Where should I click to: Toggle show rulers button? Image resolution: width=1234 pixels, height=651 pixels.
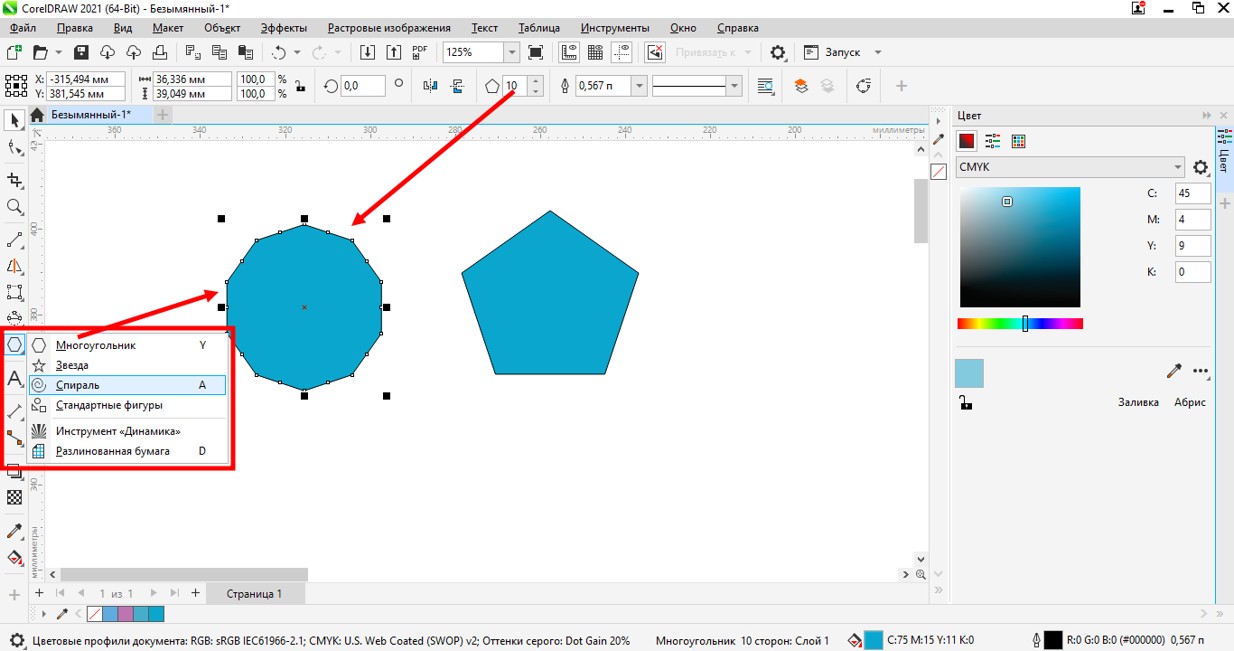pyautogui.click(x=570, y=52)
